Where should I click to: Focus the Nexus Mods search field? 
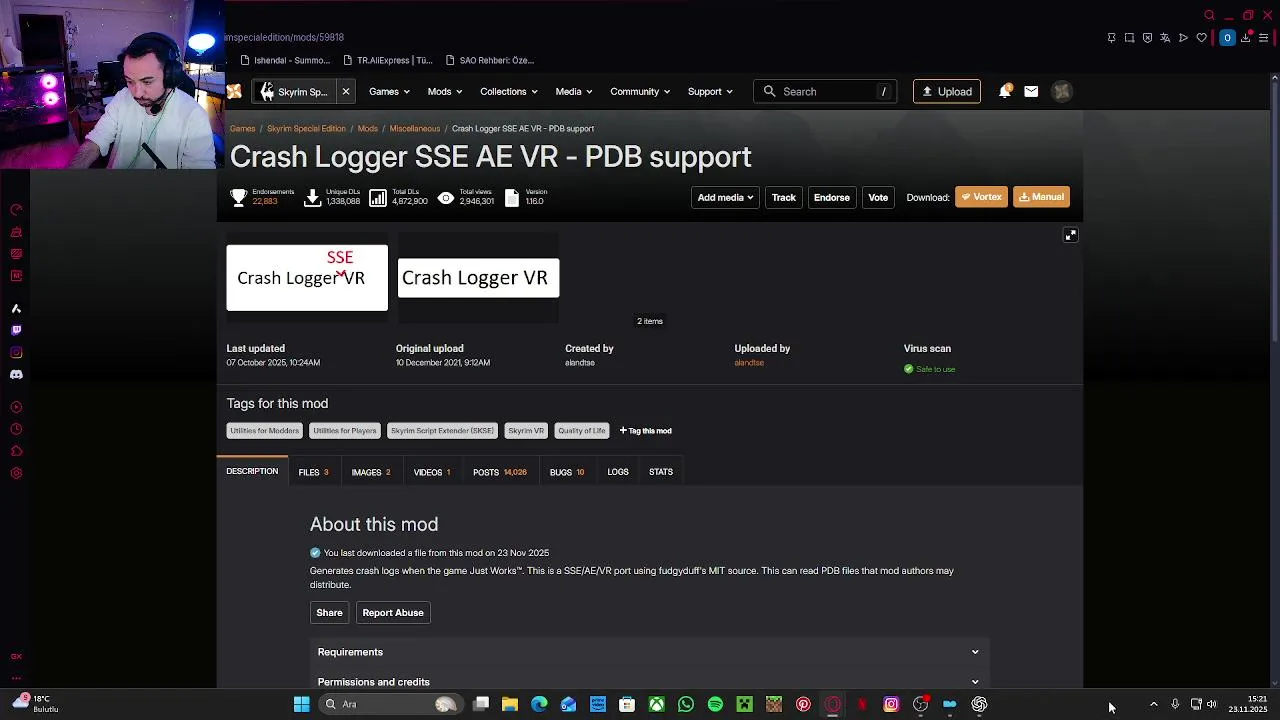(825, 91)
